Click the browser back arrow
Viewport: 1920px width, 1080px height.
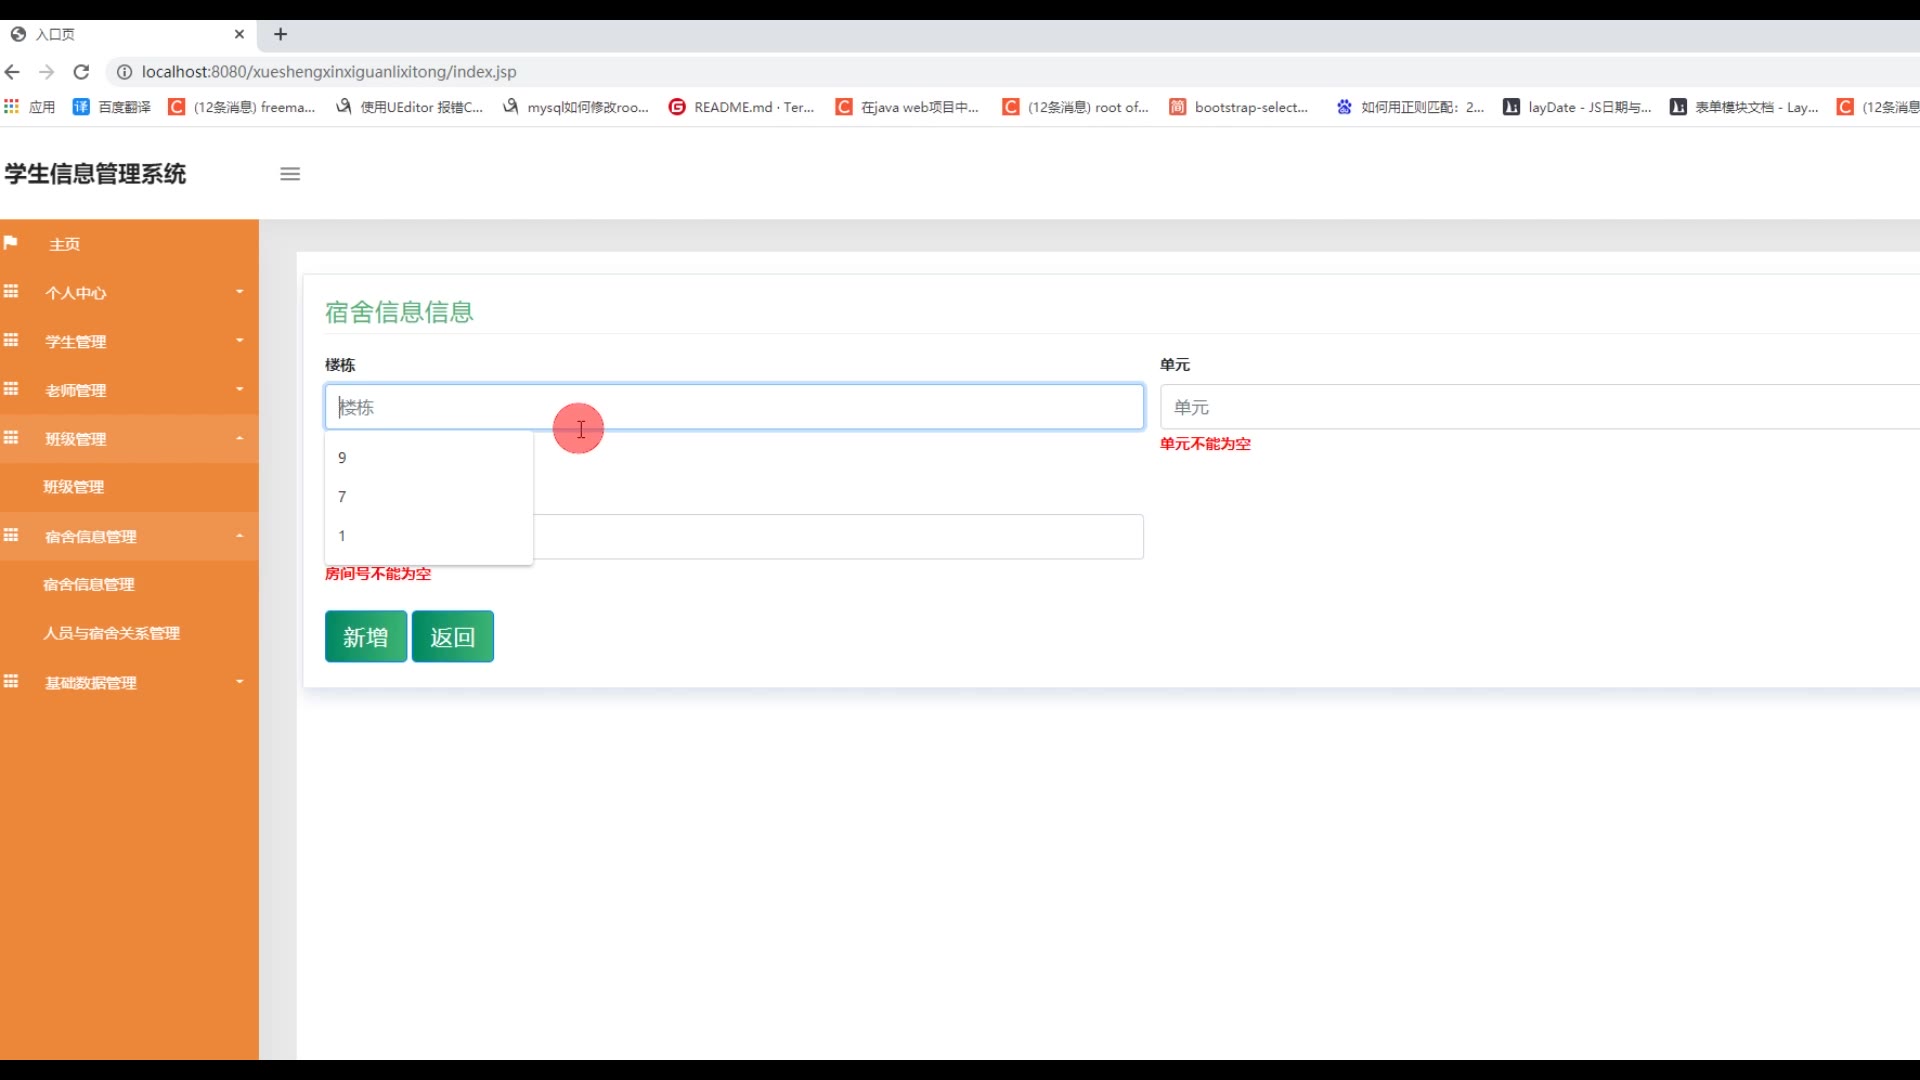pos(12,72)
